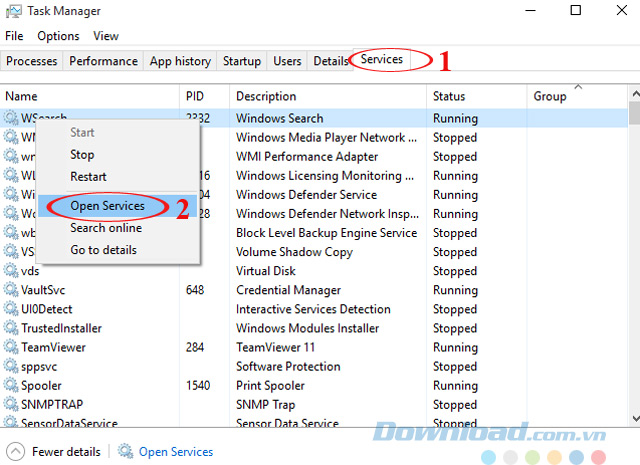Open the Options menu

[58, 36]
